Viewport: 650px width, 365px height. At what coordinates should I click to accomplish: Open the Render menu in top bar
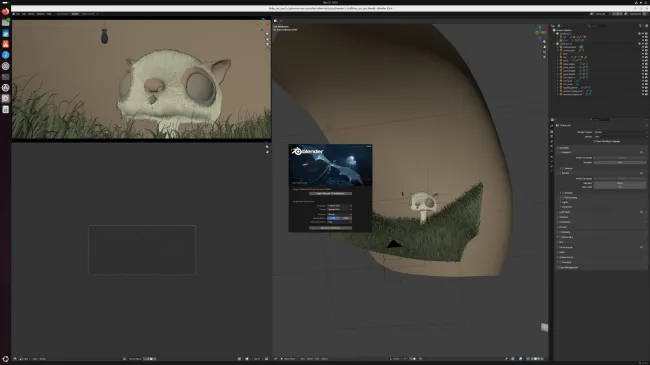31,14
